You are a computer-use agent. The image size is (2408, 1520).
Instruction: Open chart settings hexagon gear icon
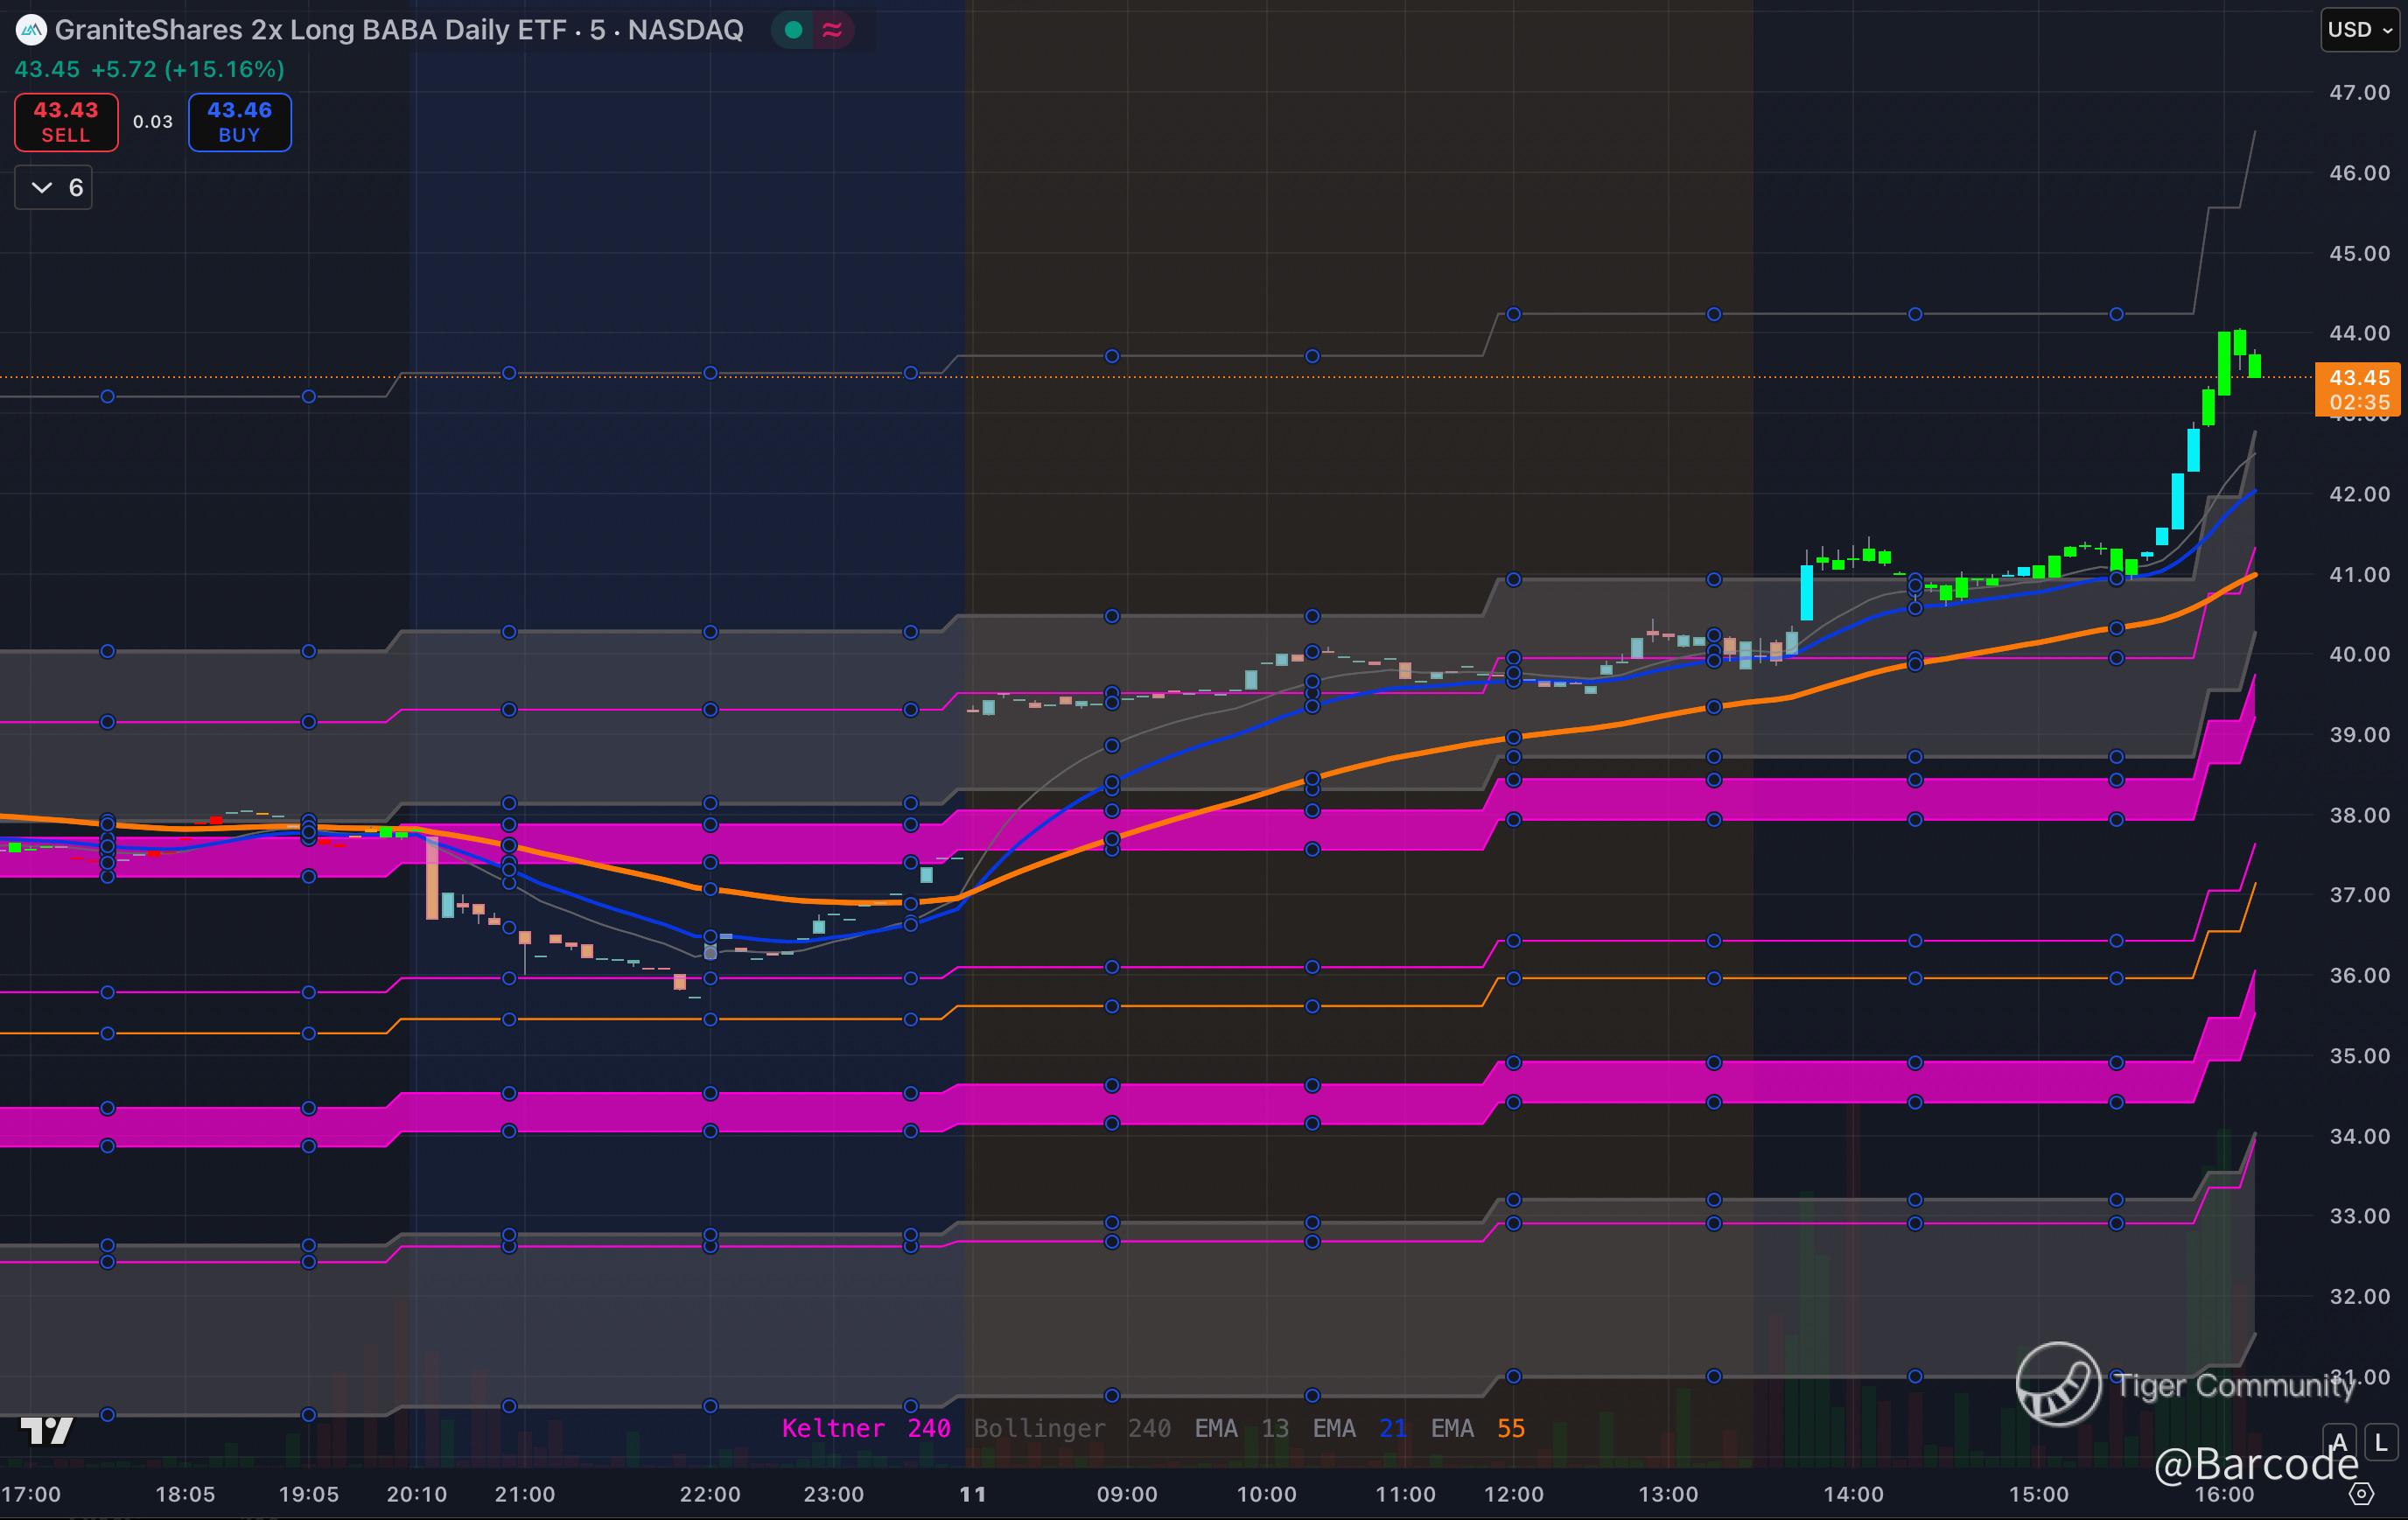(x=2361, y=1494)
